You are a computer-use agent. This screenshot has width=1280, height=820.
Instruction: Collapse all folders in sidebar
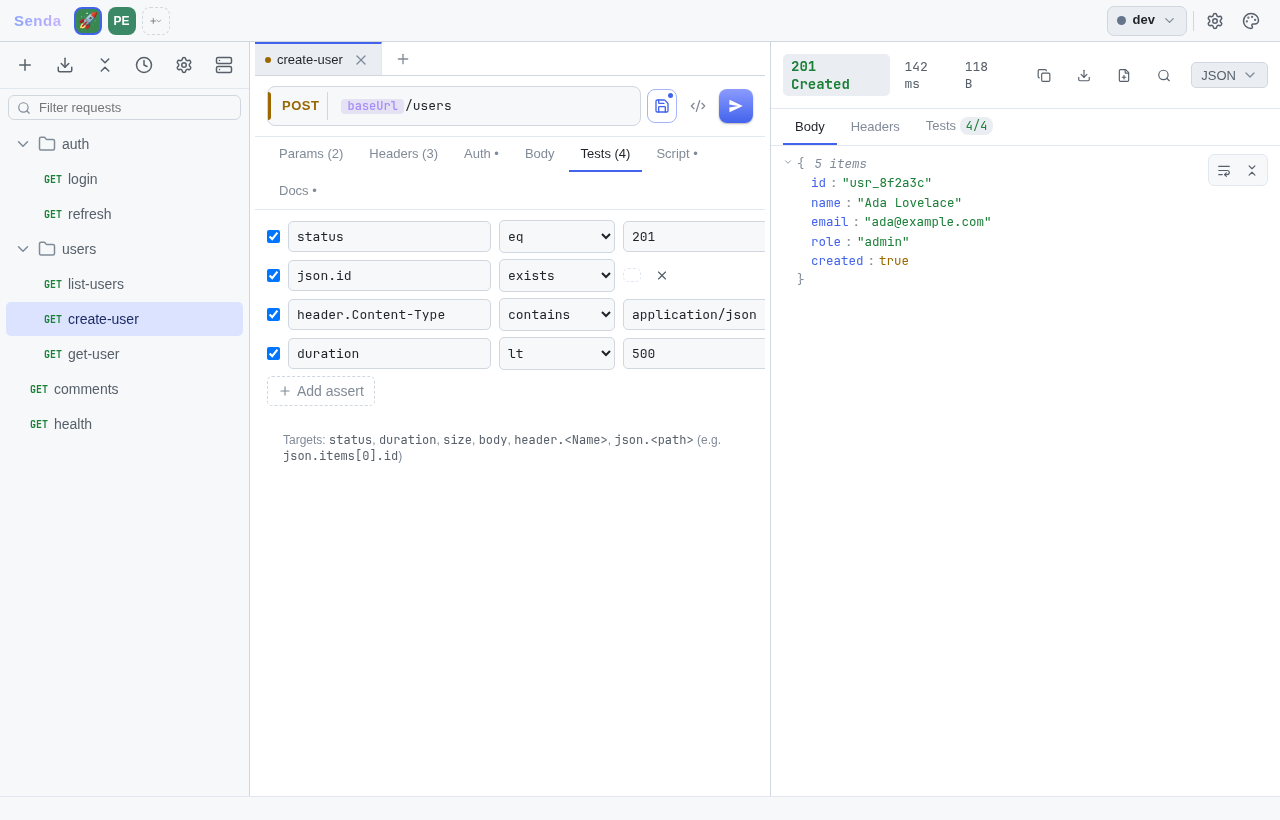click(104, 65)
